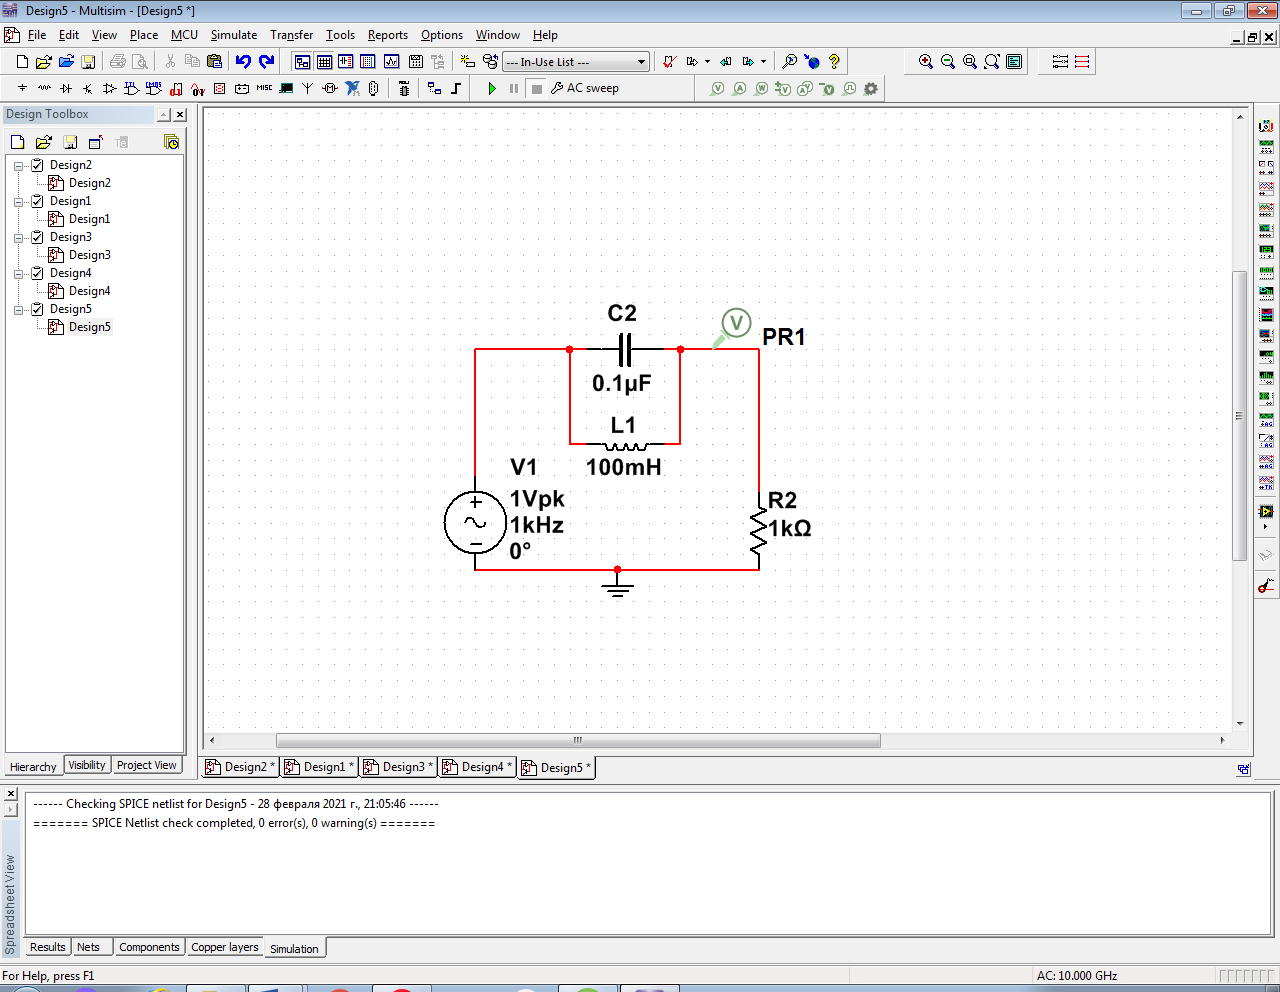Image resolution: width=1280 pixels, height=992 pixels.
Task: Toggle the Design4 checkbox in tree
Action: click(37, 273)
